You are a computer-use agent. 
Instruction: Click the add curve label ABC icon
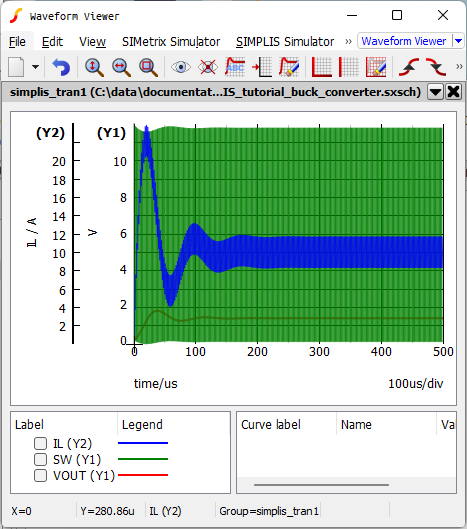(235, 67)
